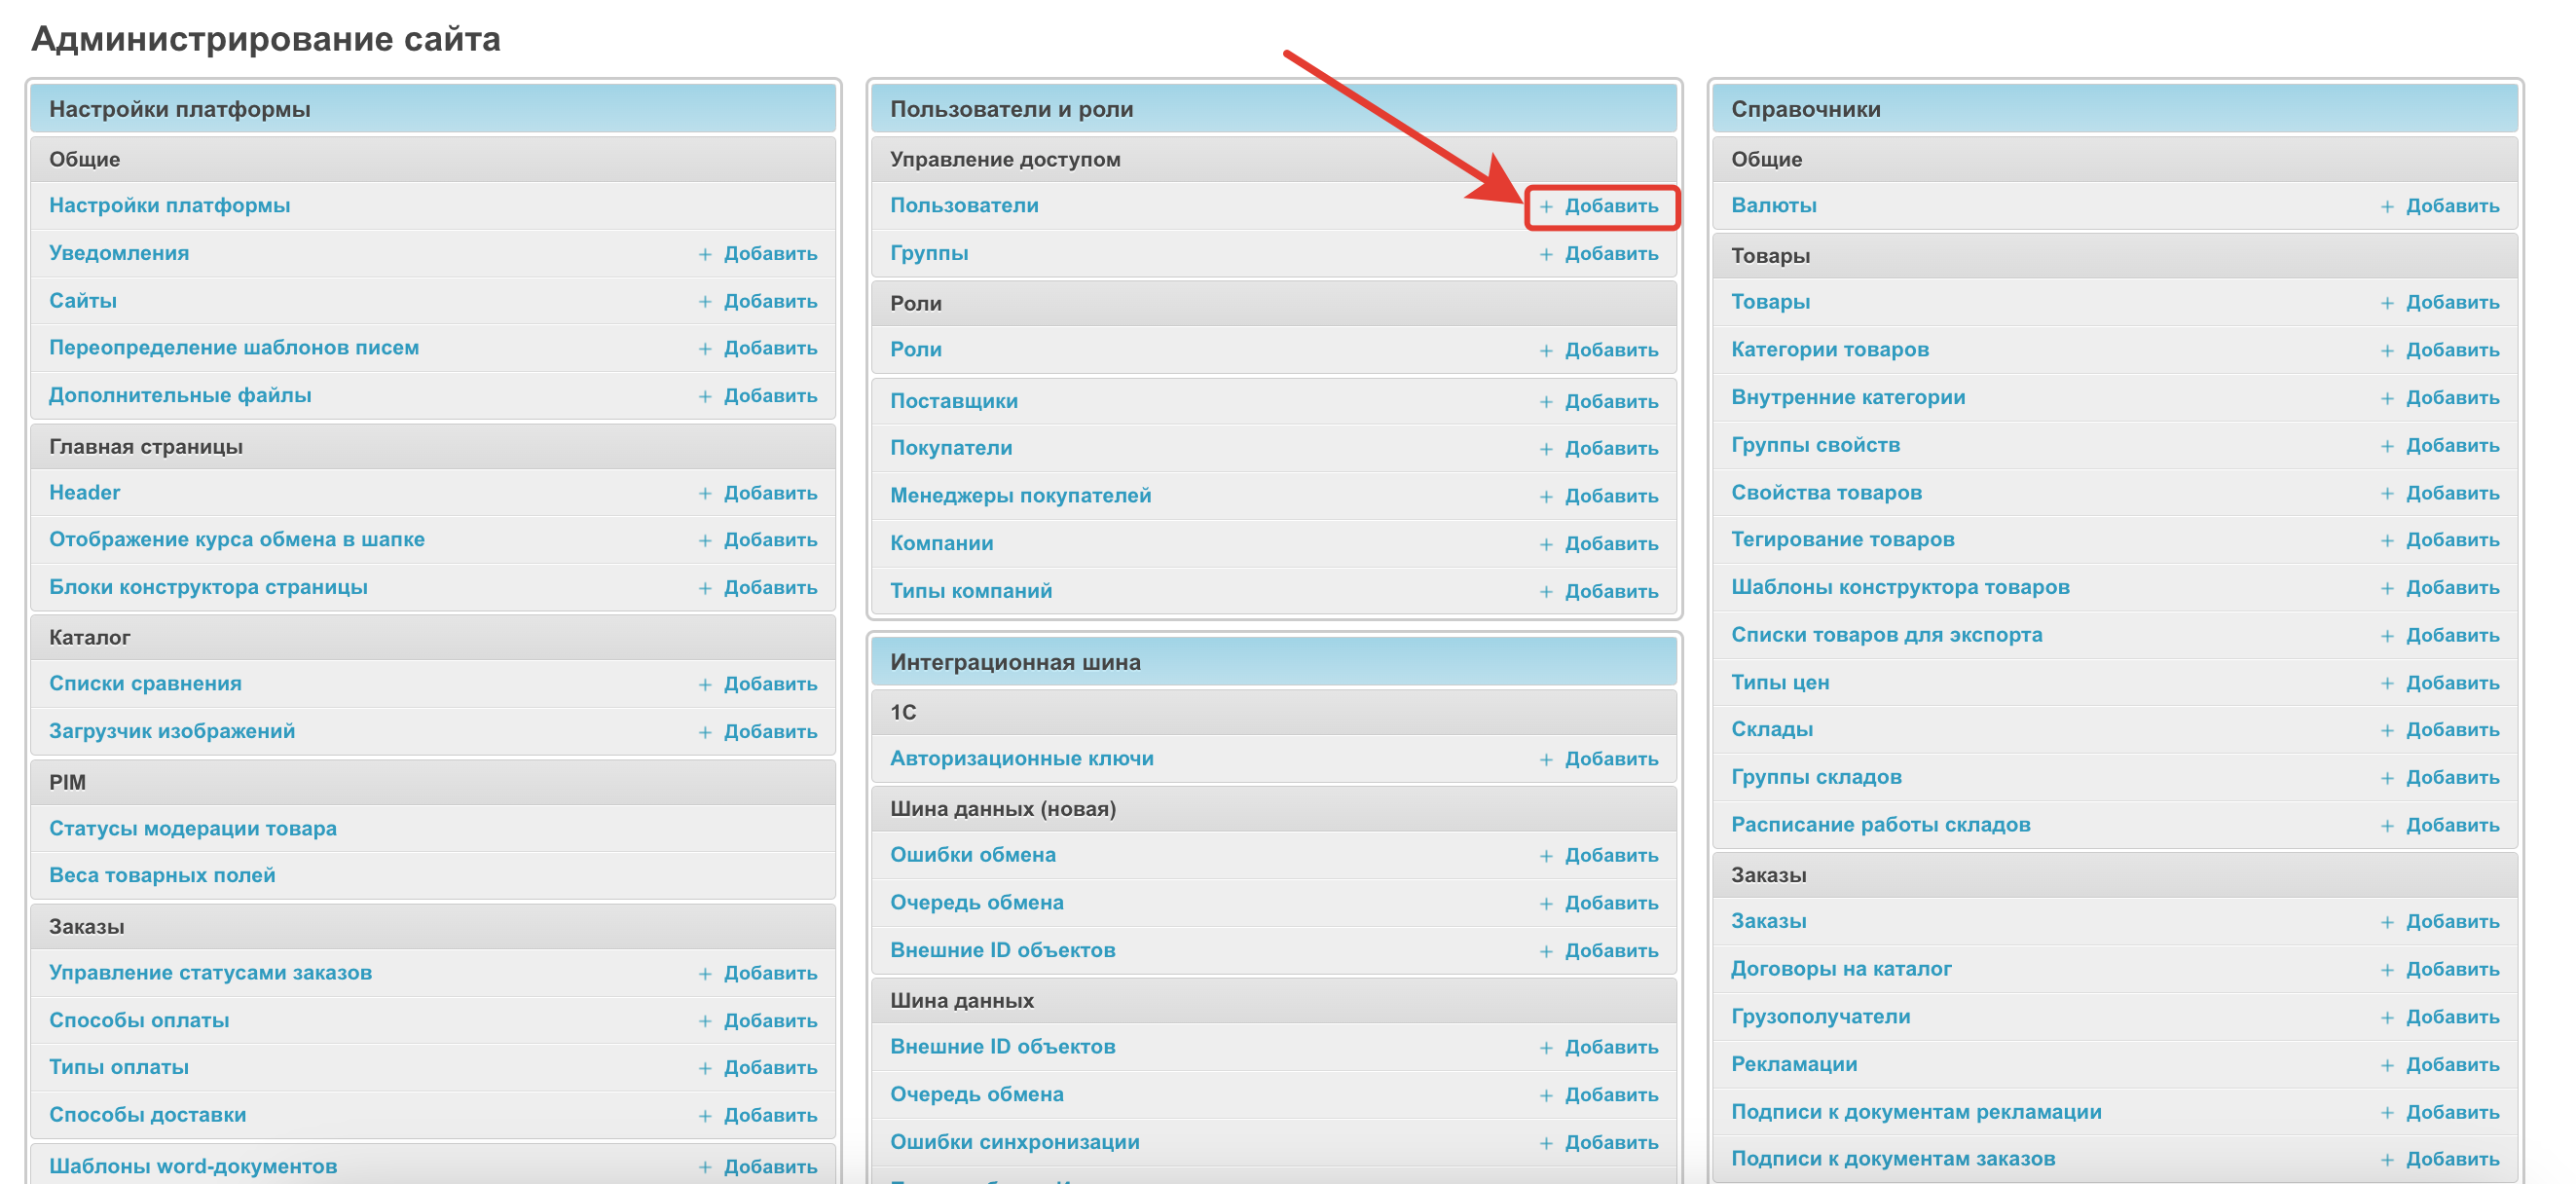The width and height of the screenshot is (2576, 1184).
Task: Click plus icon next to Группы
Action: (x=1546, y=254)
